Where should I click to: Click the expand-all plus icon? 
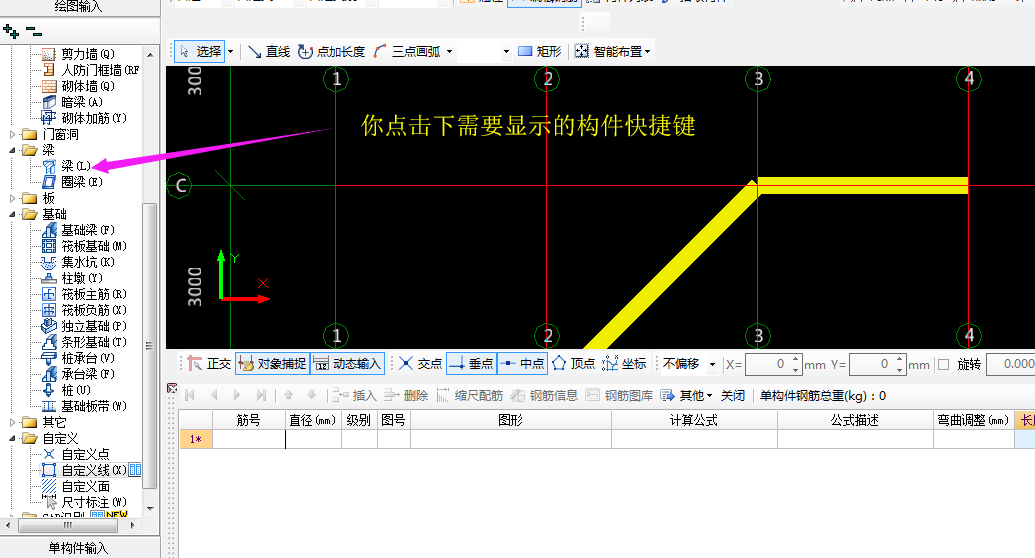click(x=11, y=31)
